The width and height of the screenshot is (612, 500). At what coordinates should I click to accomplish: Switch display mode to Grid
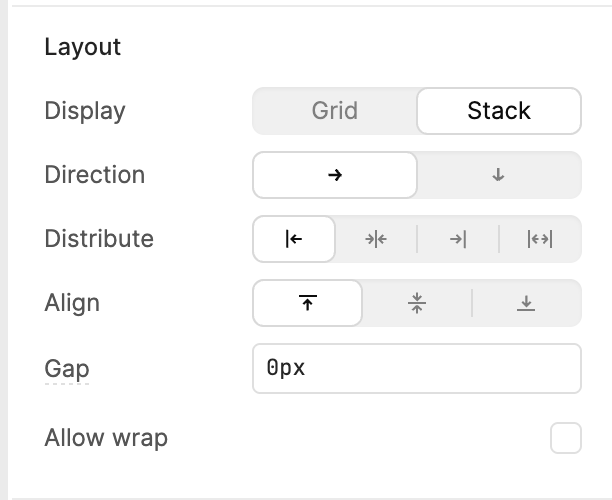click(x=334, y=111)
